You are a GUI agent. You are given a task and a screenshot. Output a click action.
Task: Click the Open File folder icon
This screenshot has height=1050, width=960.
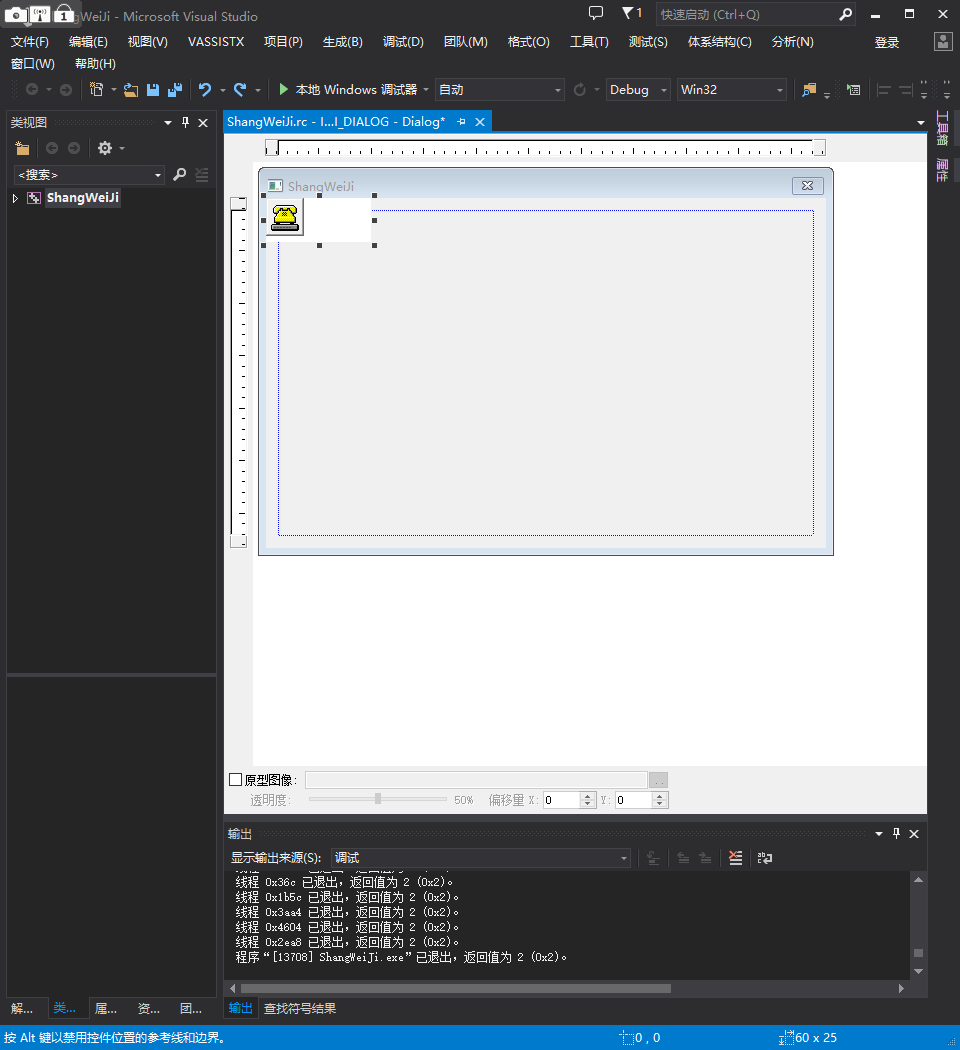(x=131, y=90)
